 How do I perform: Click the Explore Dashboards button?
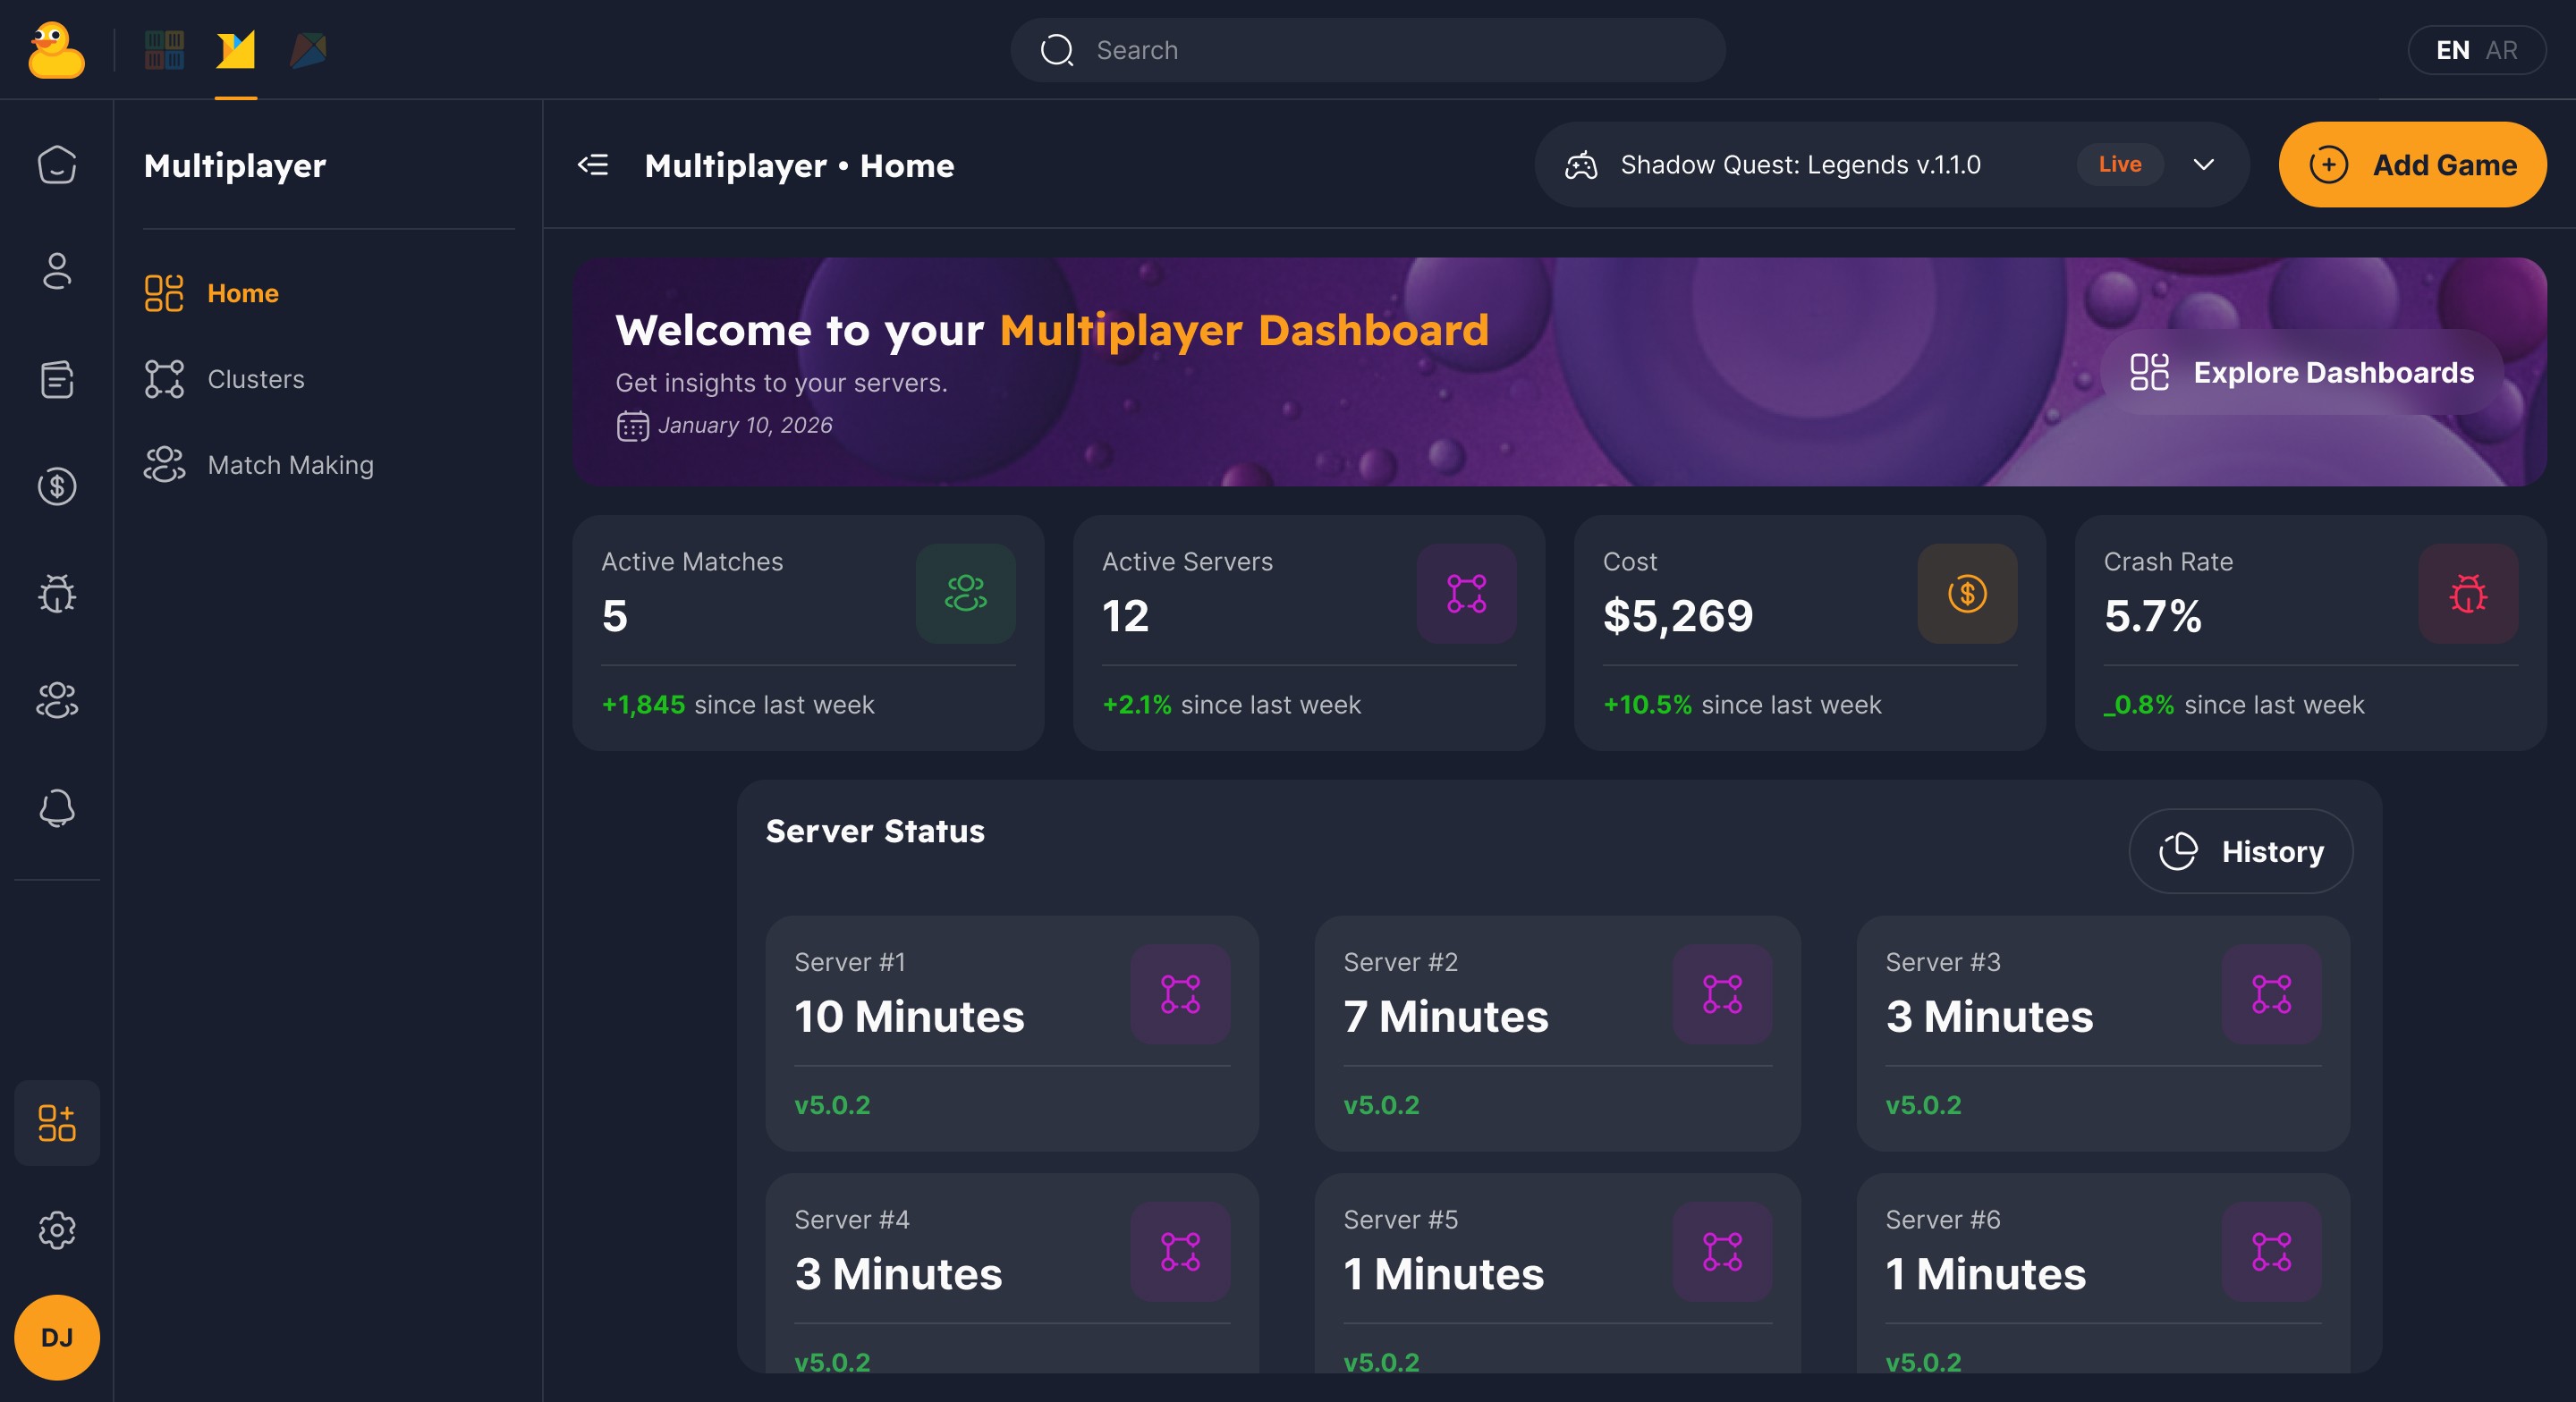point(2301,372)
